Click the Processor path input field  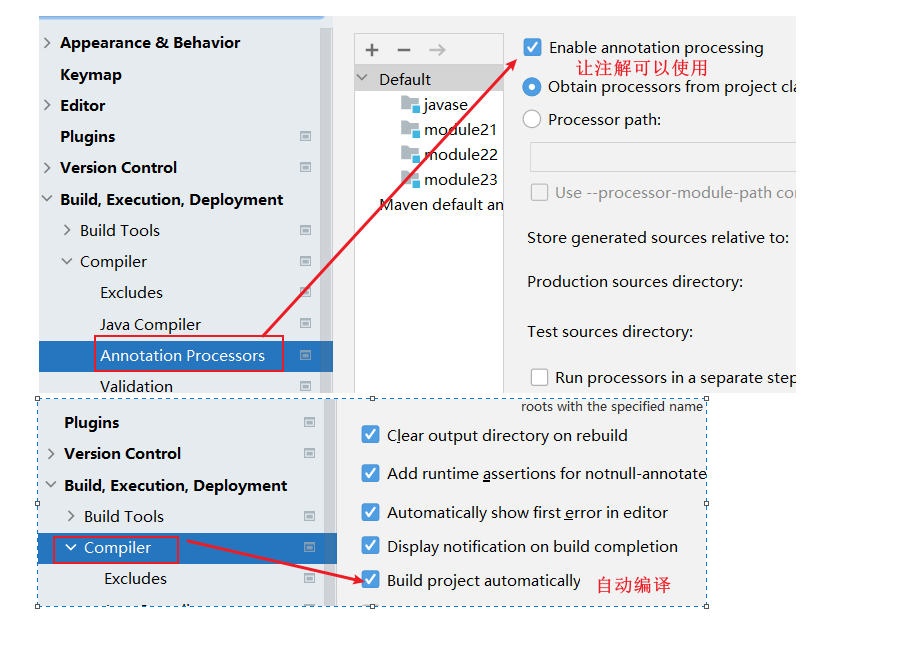662,157
